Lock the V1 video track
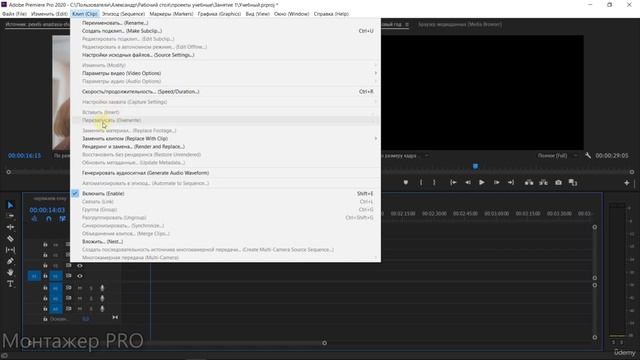Screen dimensions: 640x360 (45, 276)
